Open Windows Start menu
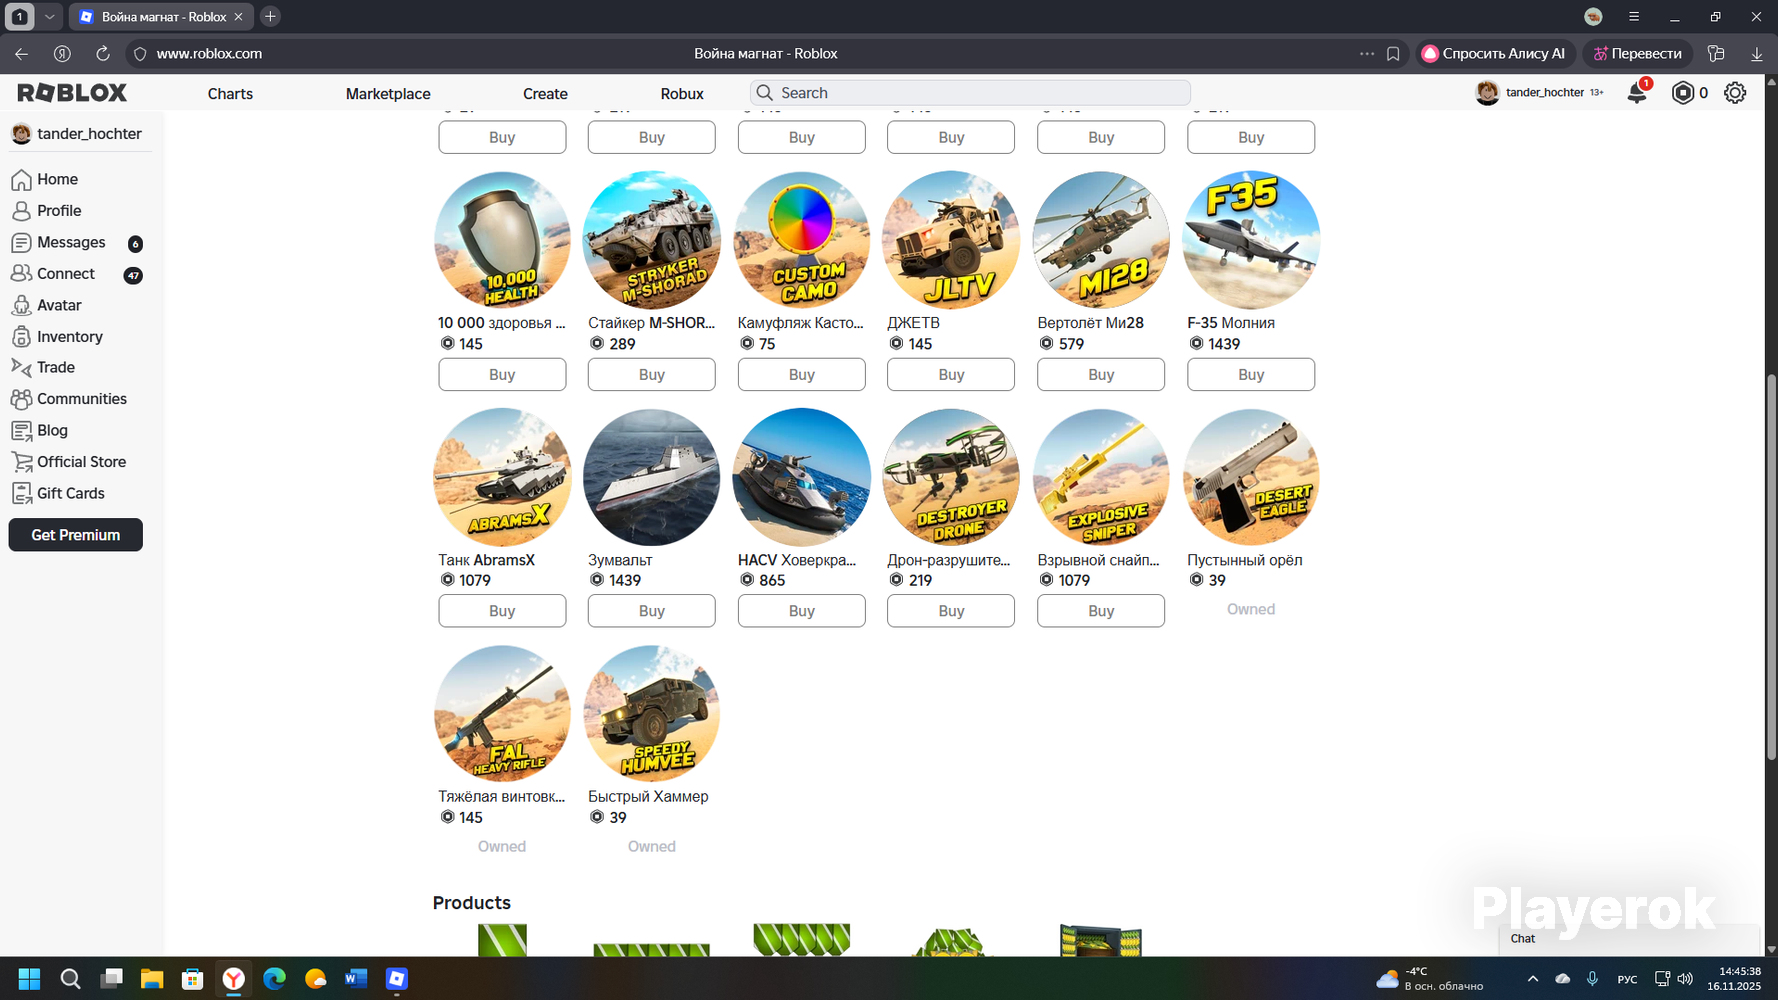Screen dimensions: 1778x1000 [x=29, y=979]
